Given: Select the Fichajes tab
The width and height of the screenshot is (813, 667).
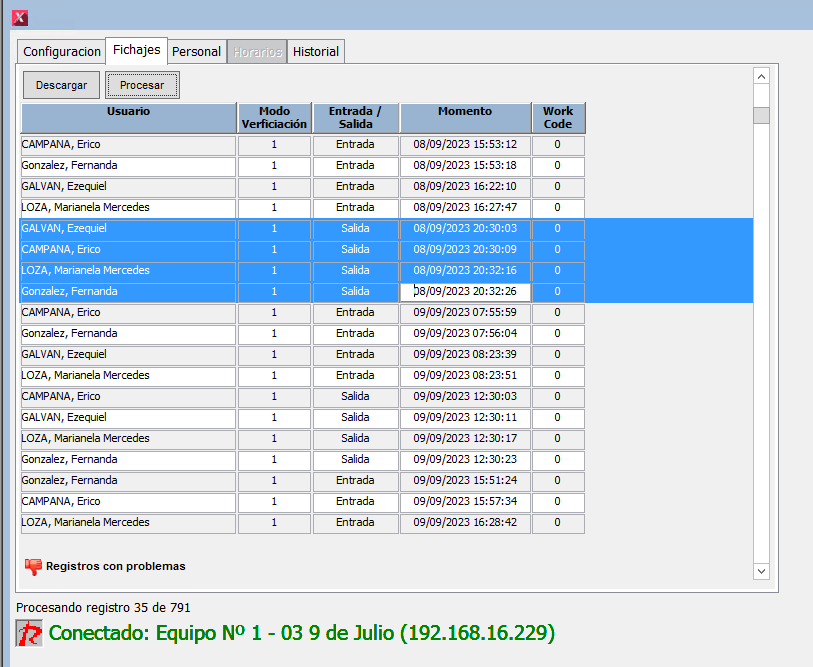Looking at the screenshot, I should [136, 50].
